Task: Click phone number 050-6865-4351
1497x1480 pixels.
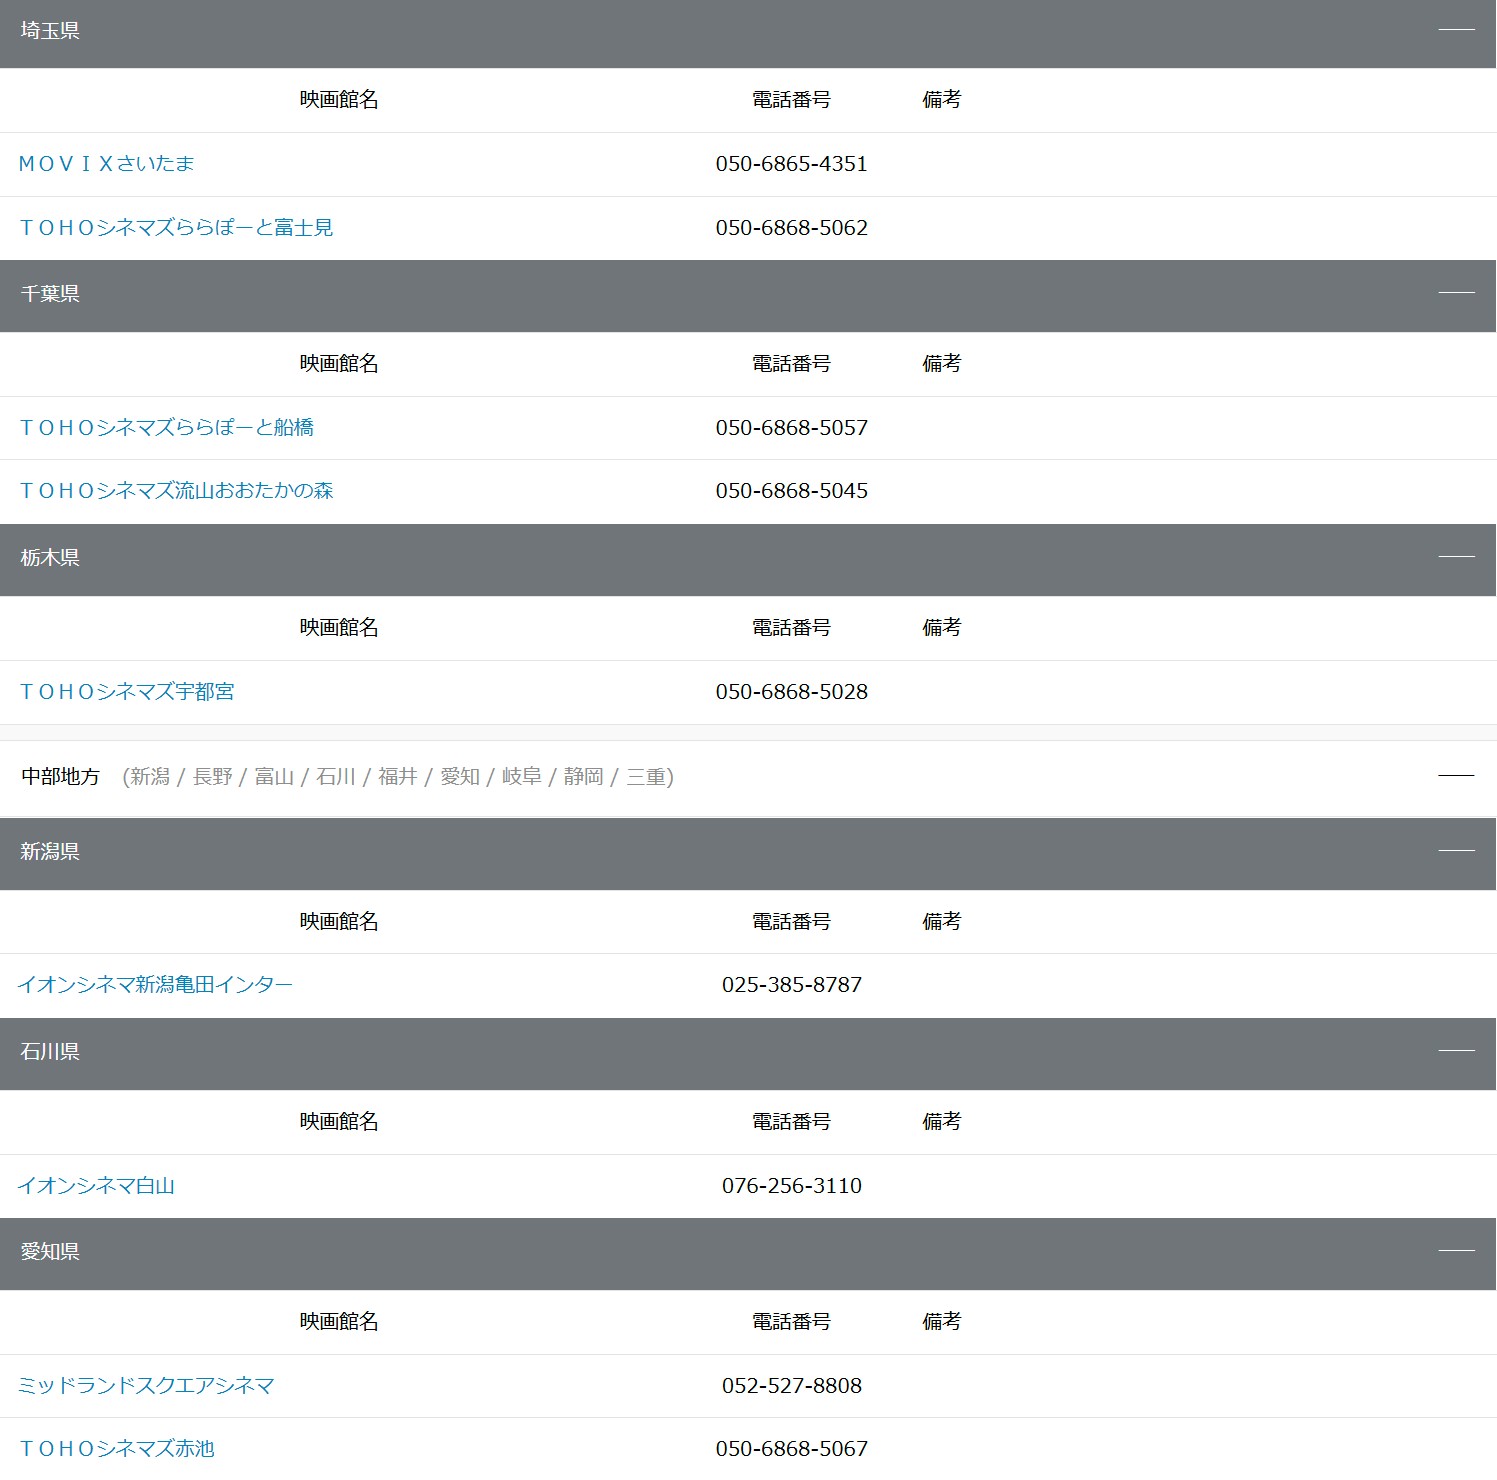Action: point(791,164)
